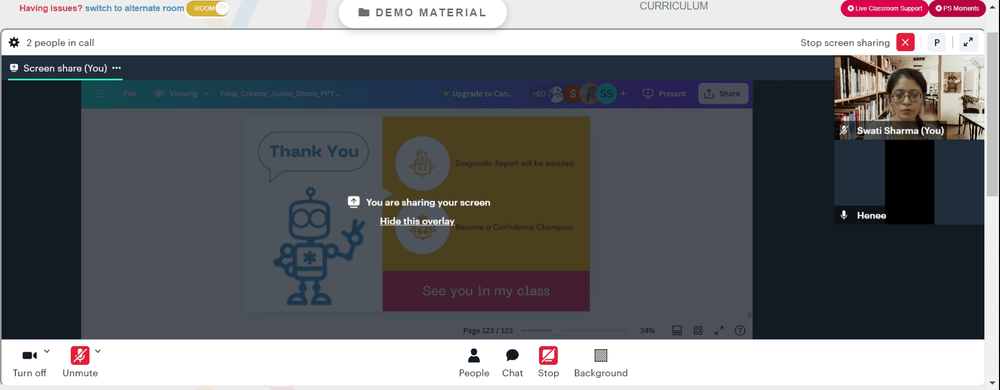Expand camera options chevron

pos(47,351)
